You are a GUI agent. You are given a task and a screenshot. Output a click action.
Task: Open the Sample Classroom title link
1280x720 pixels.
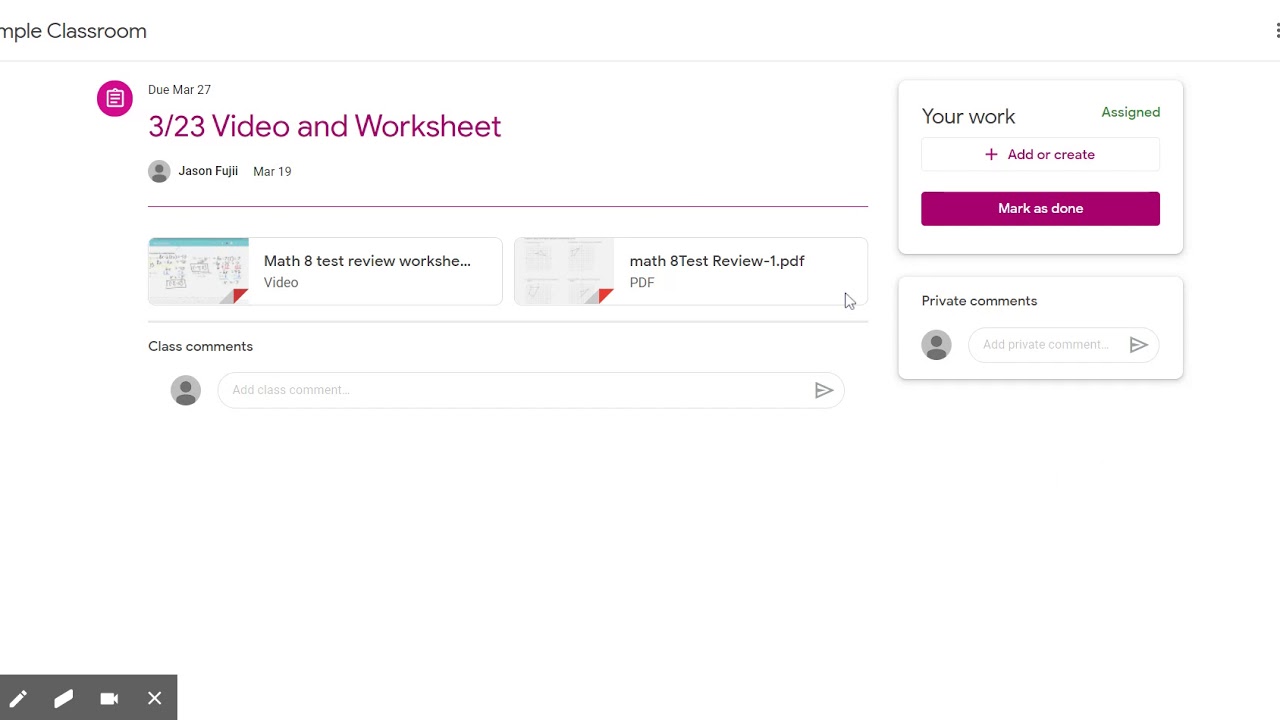click(73, 31)
